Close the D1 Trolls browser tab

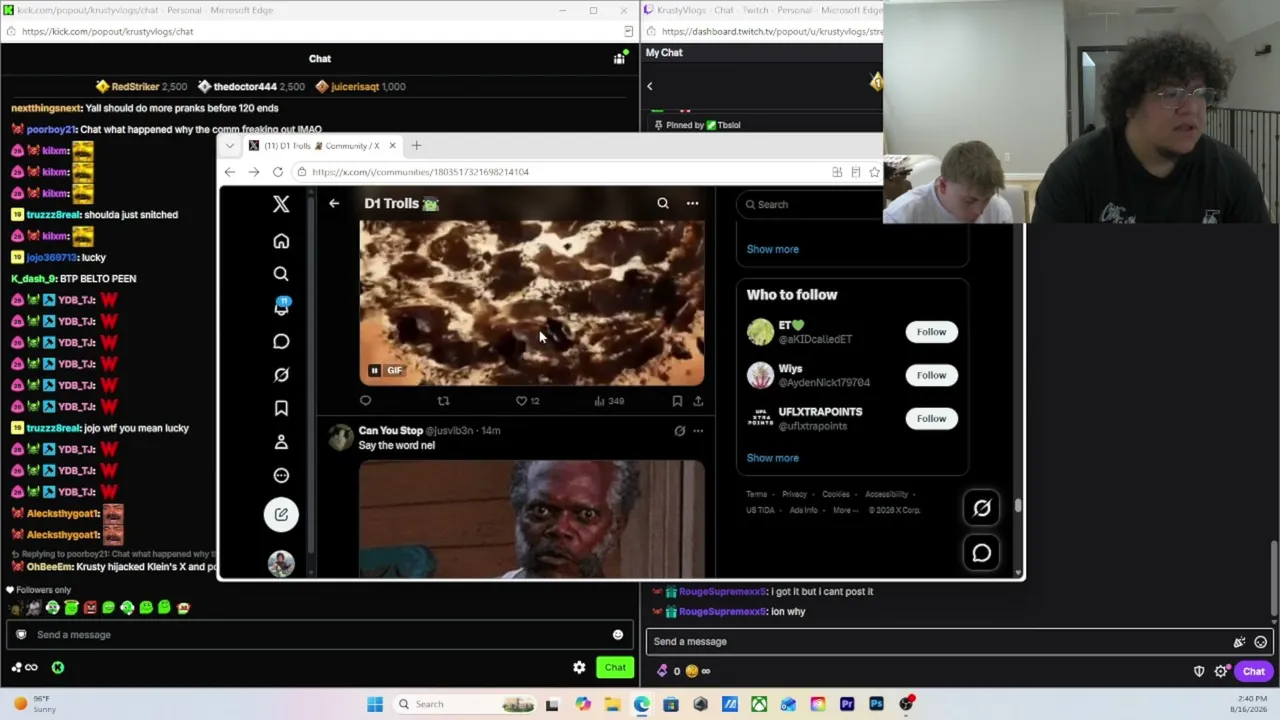tap(392, 146)
